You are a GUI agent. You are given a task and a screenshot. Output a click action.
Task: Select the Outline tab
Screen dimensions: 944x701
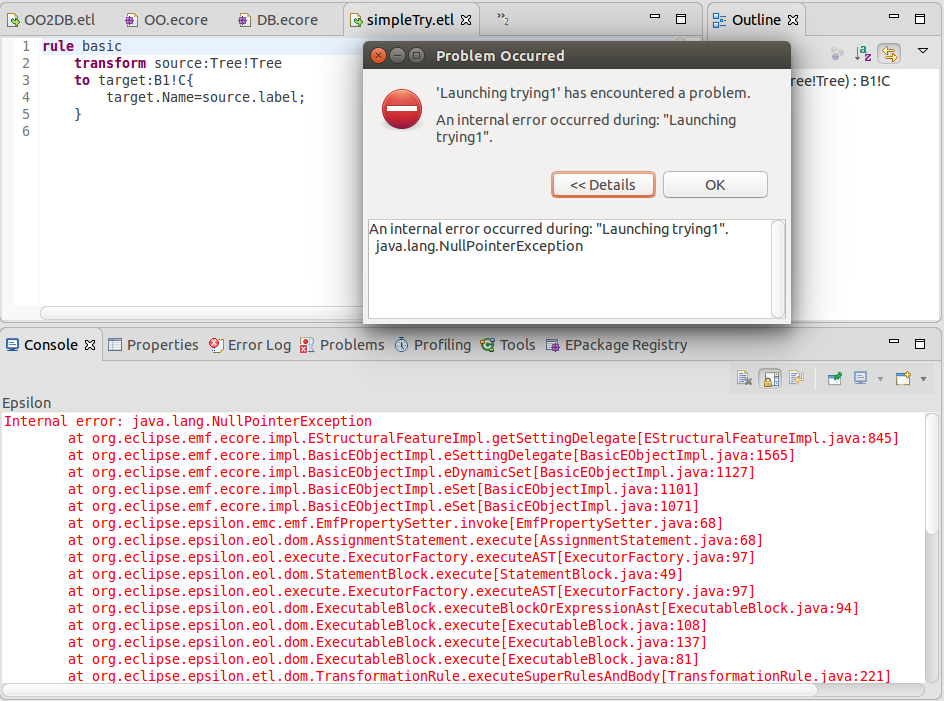755,20
